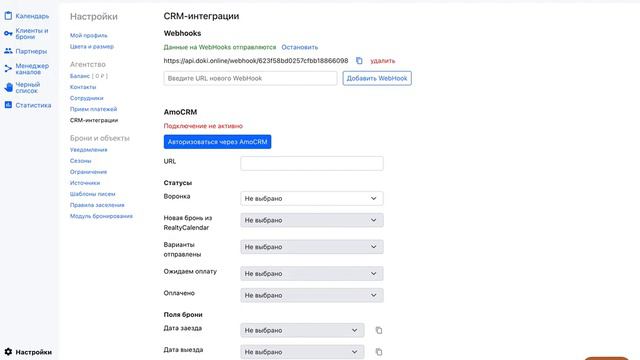Open Правила заселения settings link
This screenshot has height=360, width=640.
click(x=97, y=205)
